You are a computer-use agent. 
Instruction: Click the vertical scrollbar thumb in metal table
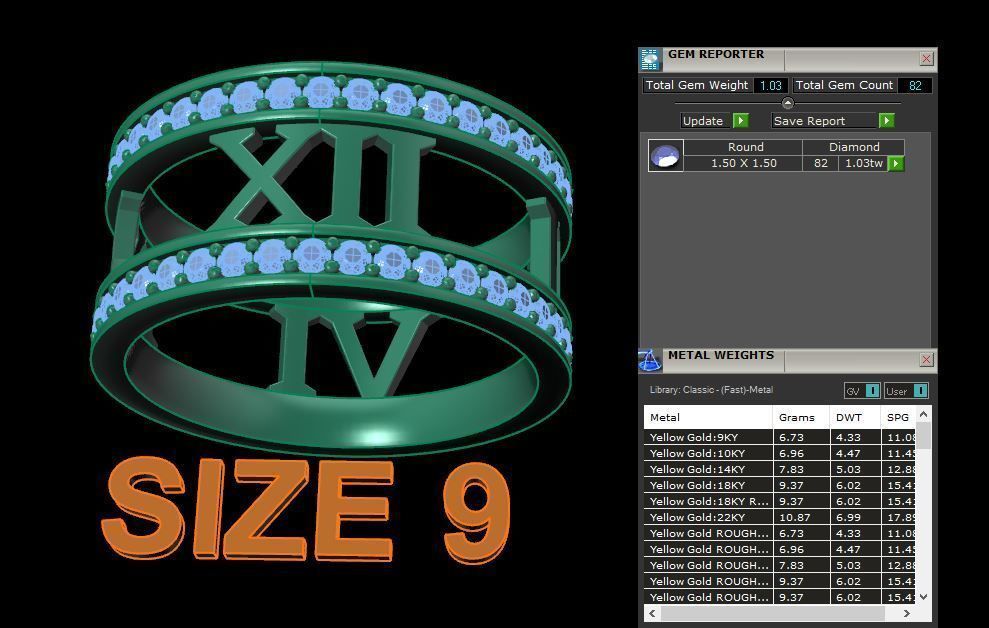point(923,436)
